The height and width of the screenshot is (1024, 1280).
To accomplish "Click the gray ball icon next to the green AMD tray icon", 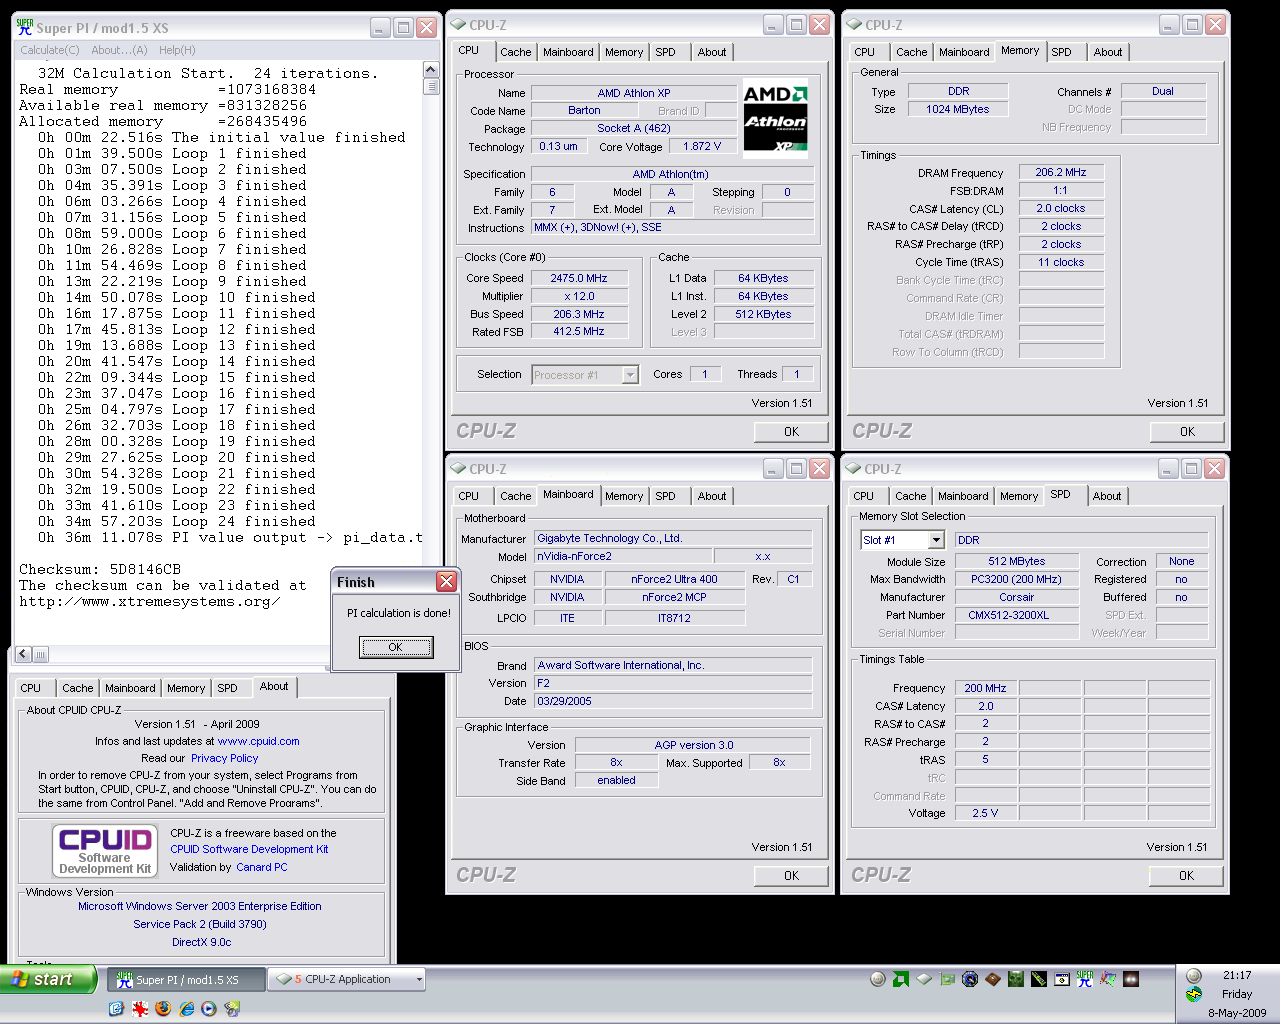I will (x=878, y=979).
